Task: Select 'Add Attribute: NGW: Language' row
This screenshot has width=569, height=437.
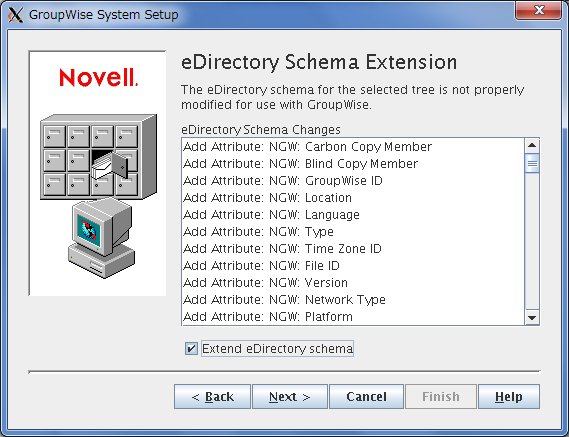Action: pyautogui.click(x=353, y=215)
